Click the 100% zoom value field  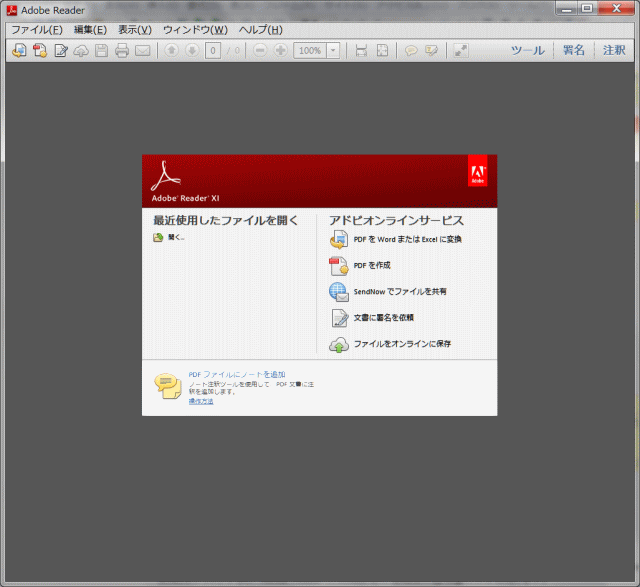tap(310, 51)
